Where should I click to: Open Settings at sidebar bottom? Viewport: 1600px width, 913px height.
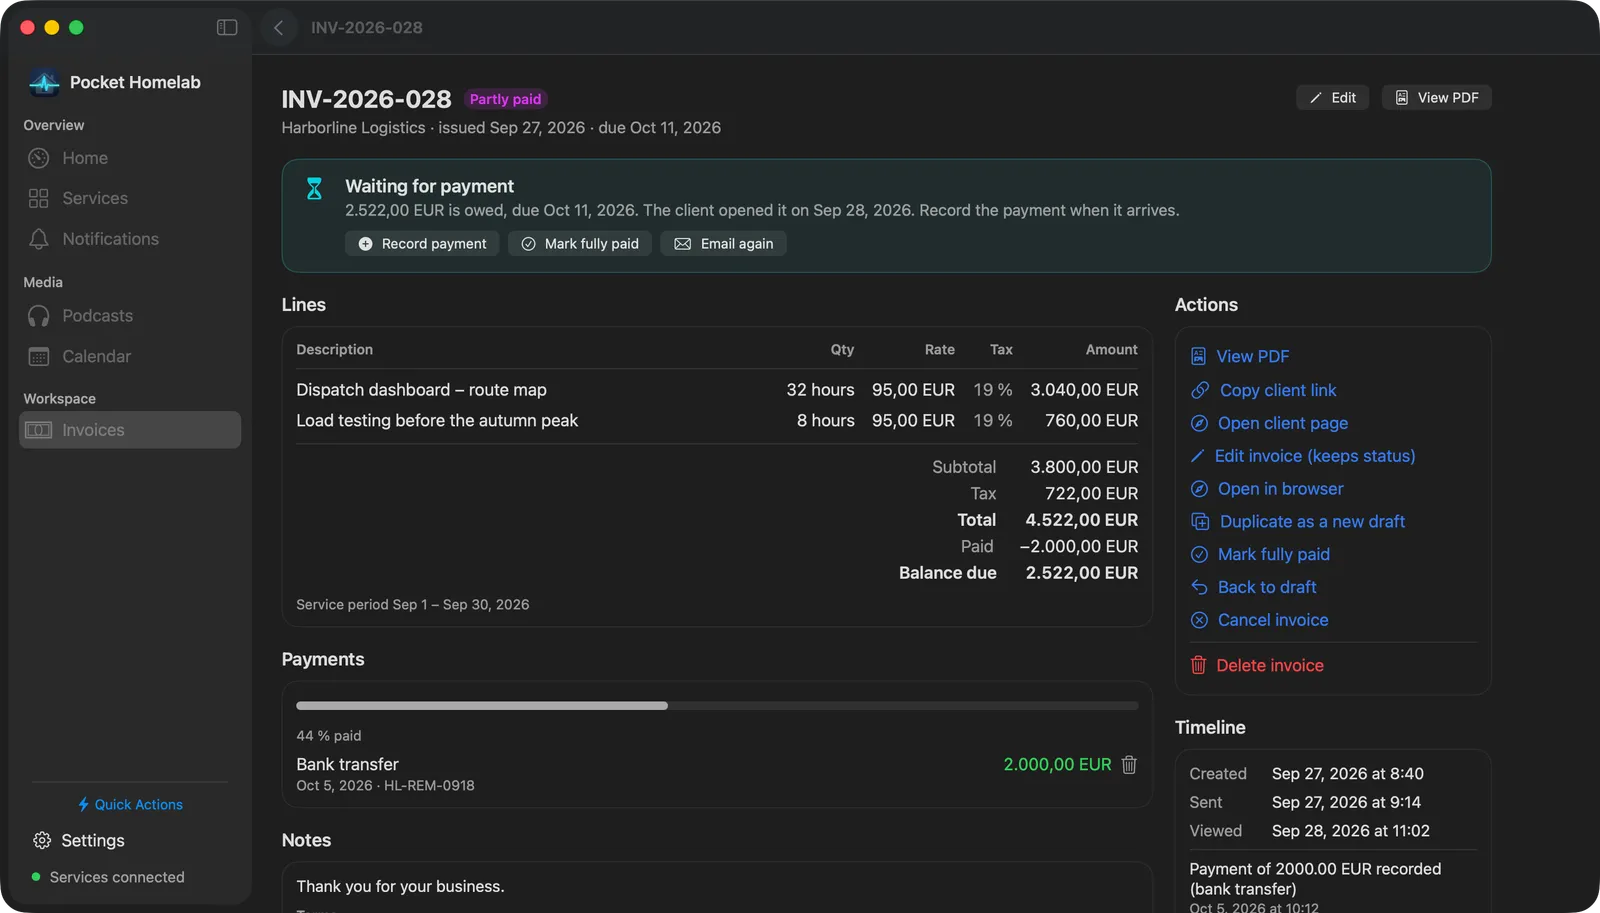pos(79,841)
